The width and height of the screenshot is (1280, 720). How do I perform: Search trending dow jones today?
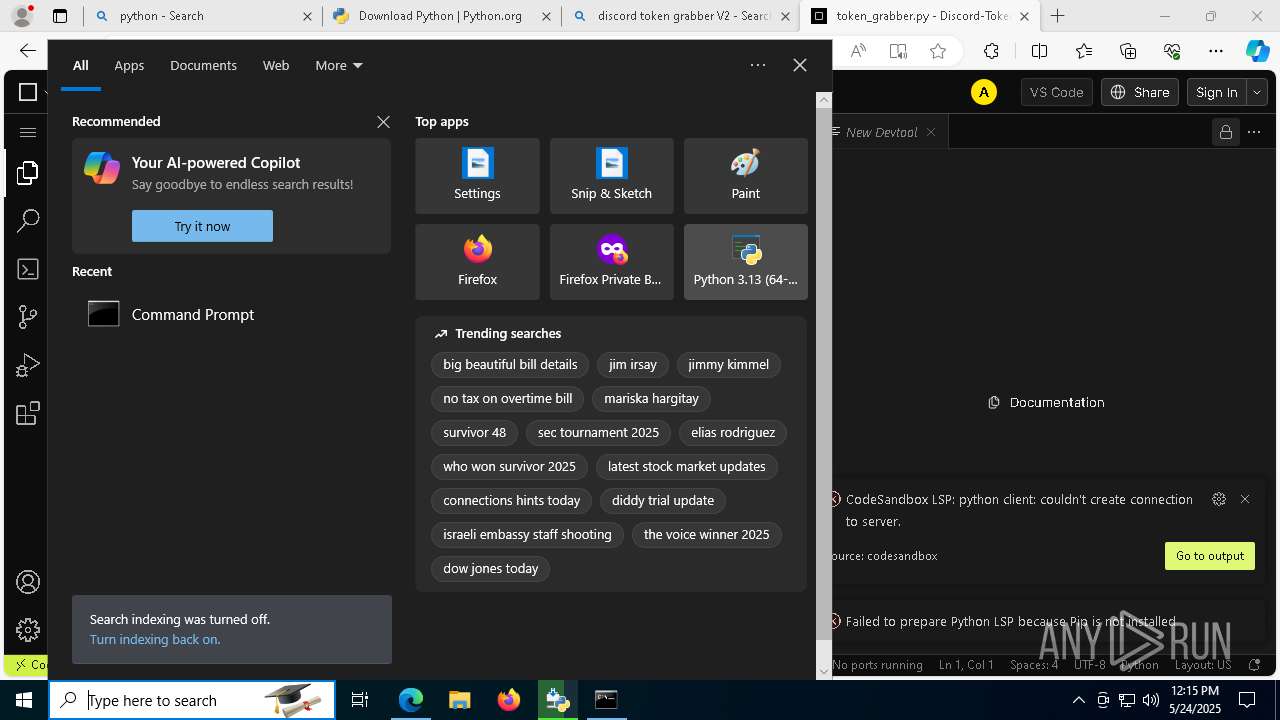coord(490,569)
